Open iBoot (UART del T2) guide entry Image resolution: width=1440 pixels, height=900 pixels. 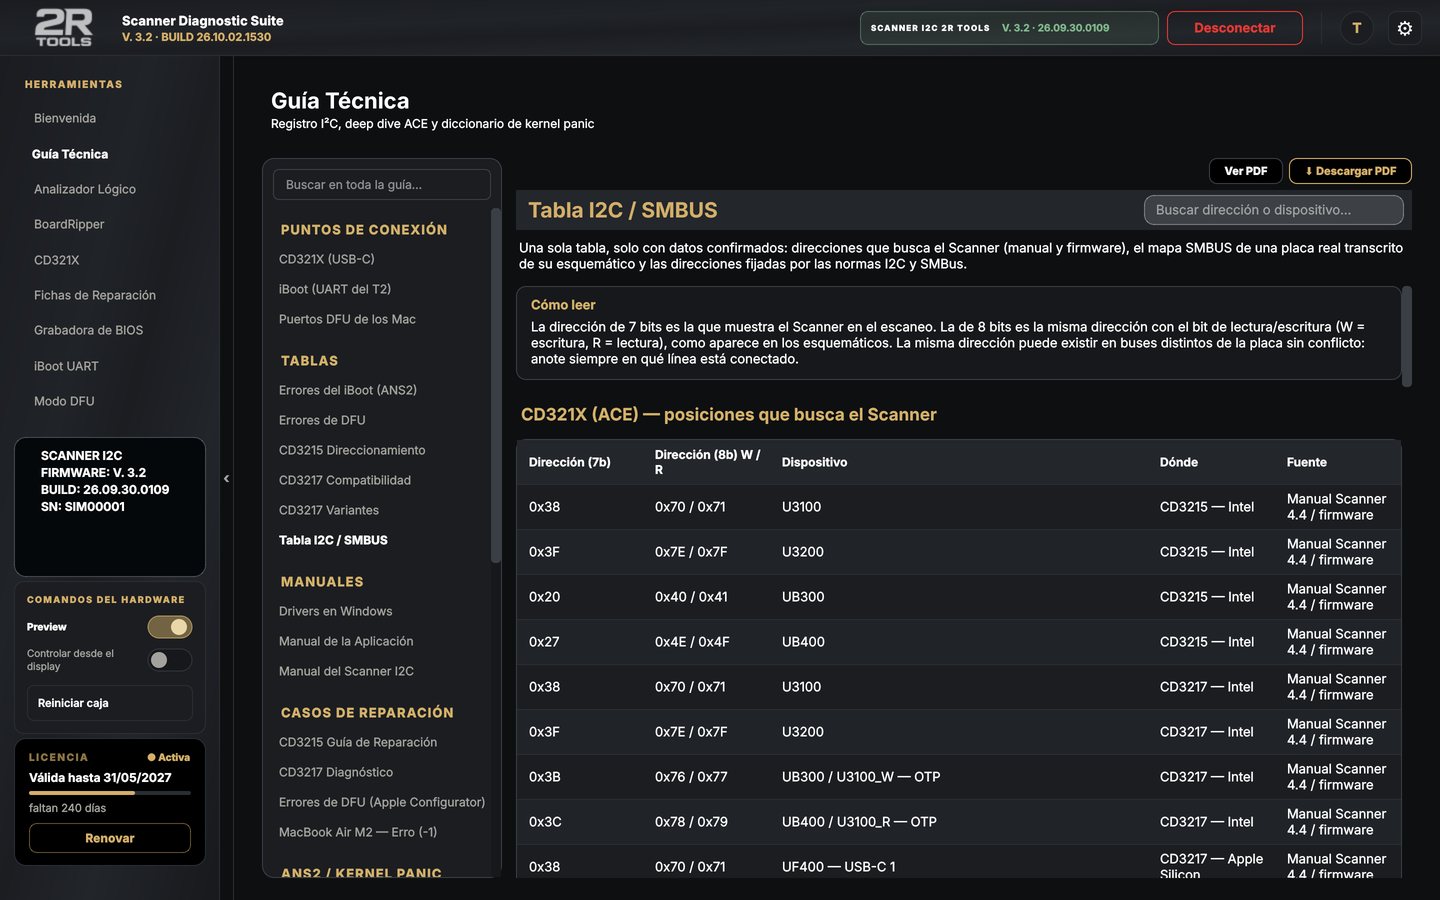(335, 289)
